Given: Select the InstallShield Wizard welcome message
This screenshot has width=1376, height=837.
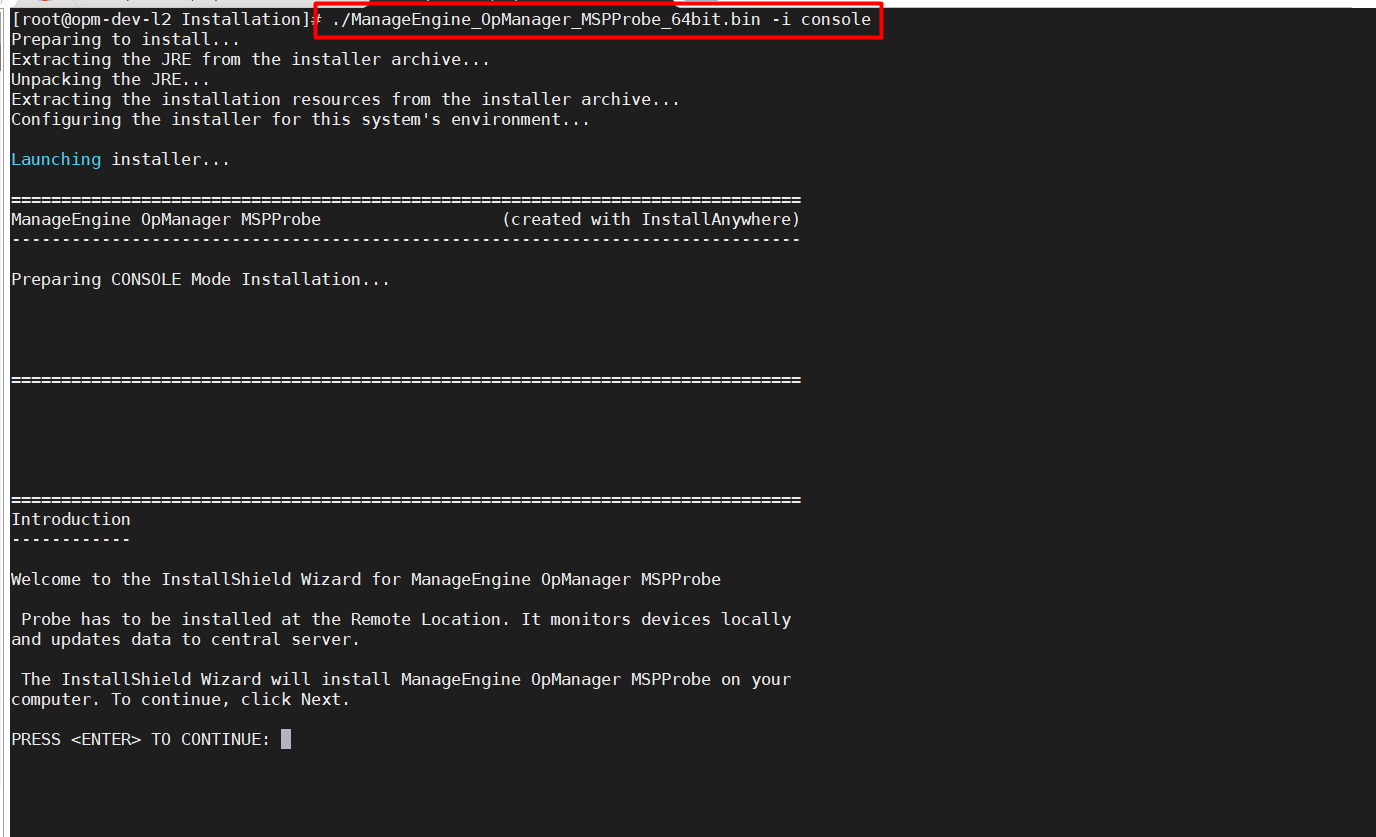Looking at the screenshot, I should tap(365, 578).
